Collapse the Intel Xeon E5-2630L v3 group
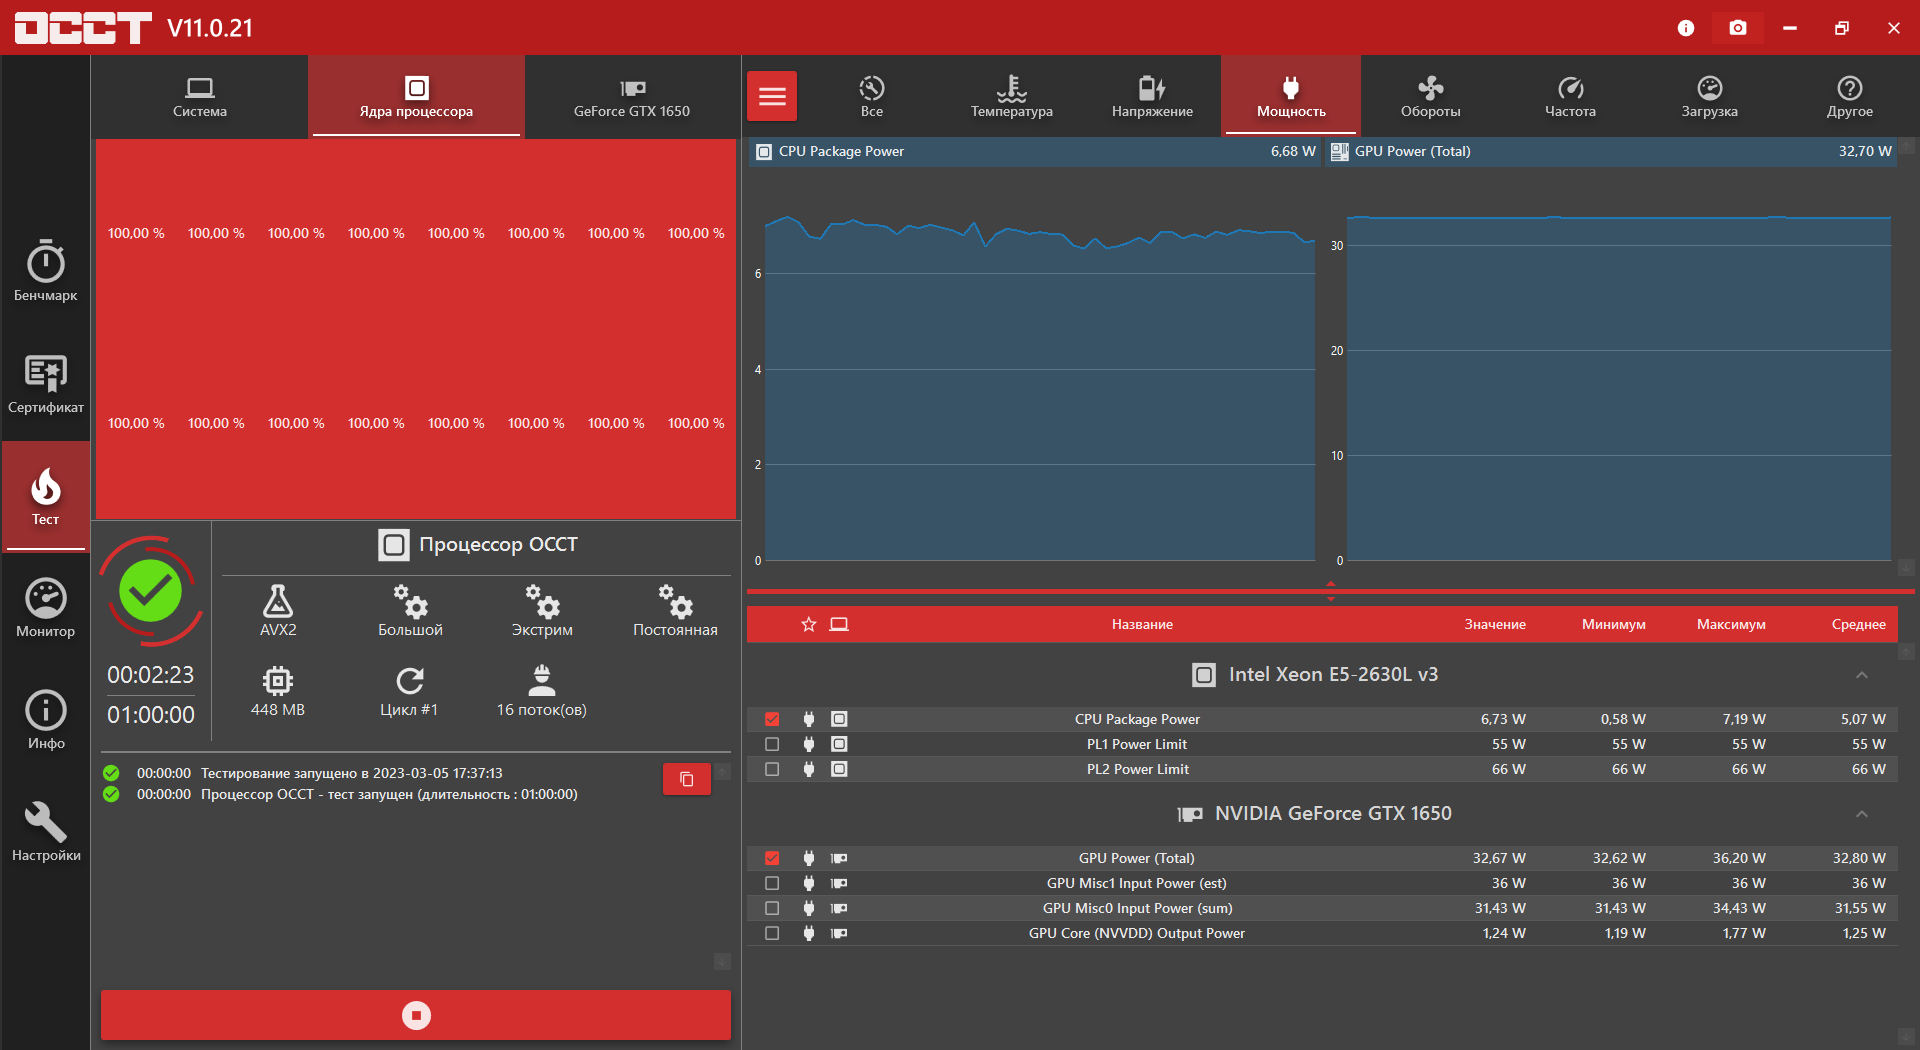Viewport: 1920px width, 1050px height. [x=1862, y=675]
